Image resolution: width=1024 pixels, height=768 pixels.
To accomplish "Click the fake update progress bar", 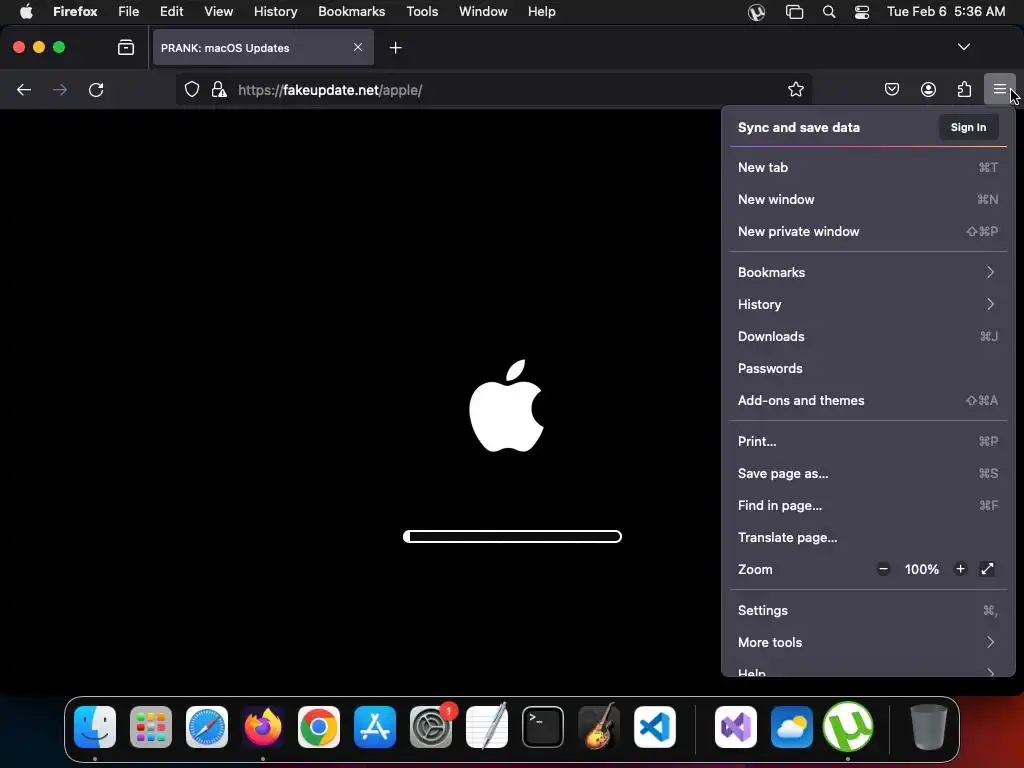I will tap(512, 537).
